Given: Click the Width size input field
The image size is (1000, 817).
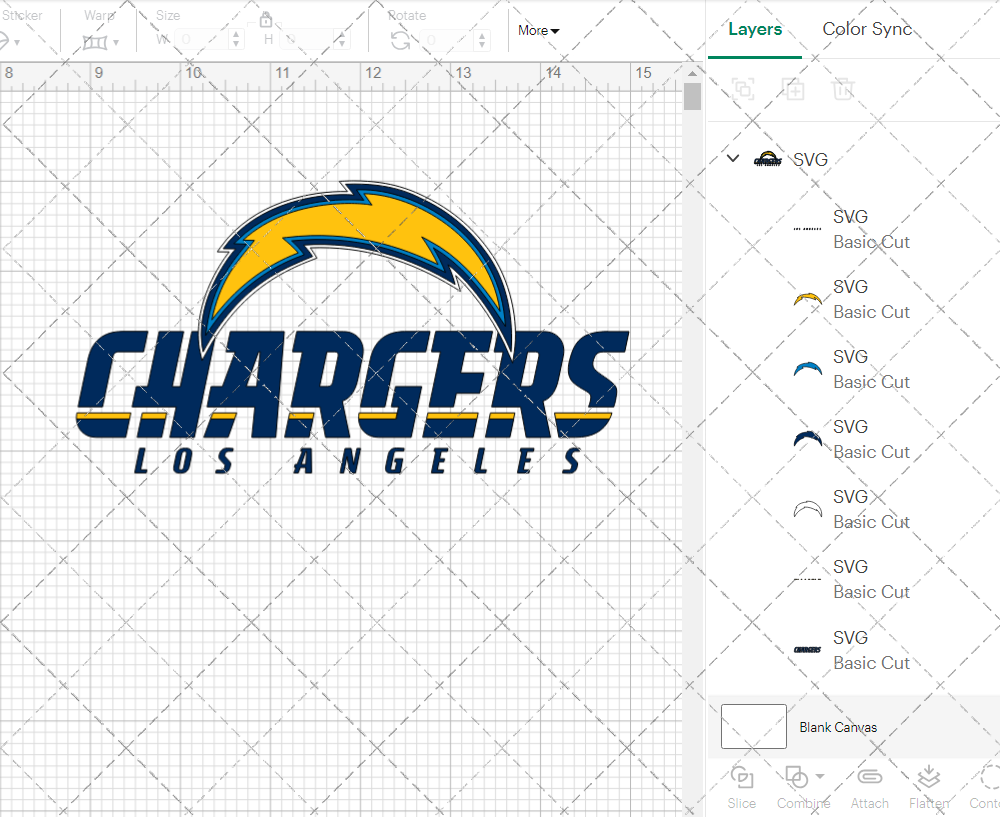Looking at the screenshot, I should pyautogui.click(x=202, y=40).
